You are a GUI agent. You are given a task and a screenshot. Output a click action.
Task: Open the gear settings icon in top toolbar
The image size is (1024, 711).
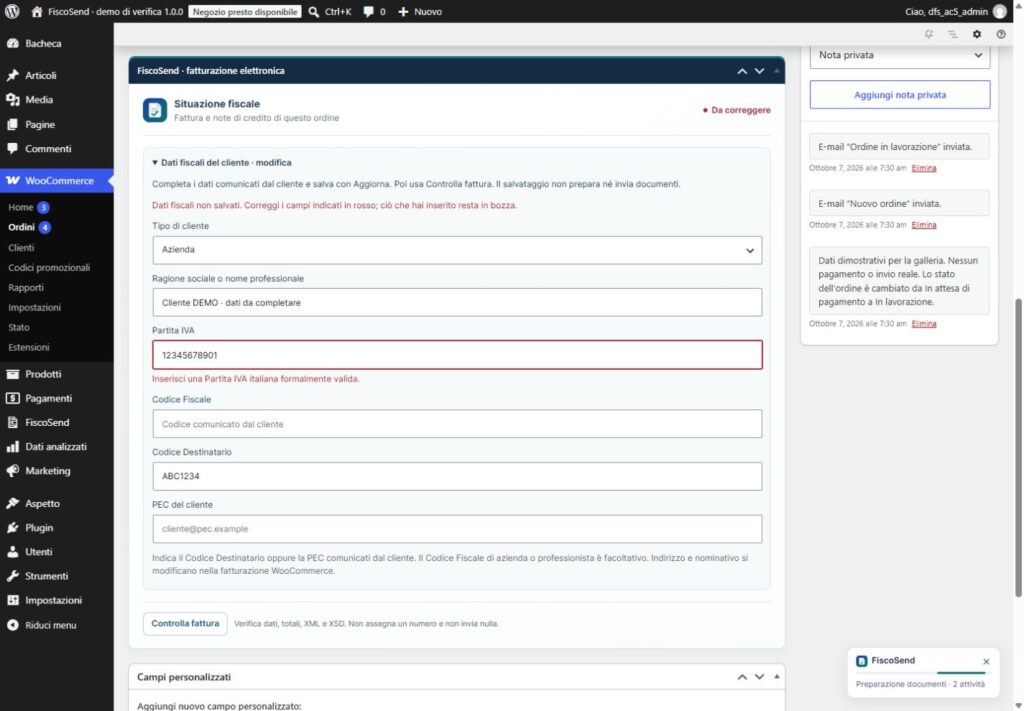pyautogui.click(x=976, y=34)
